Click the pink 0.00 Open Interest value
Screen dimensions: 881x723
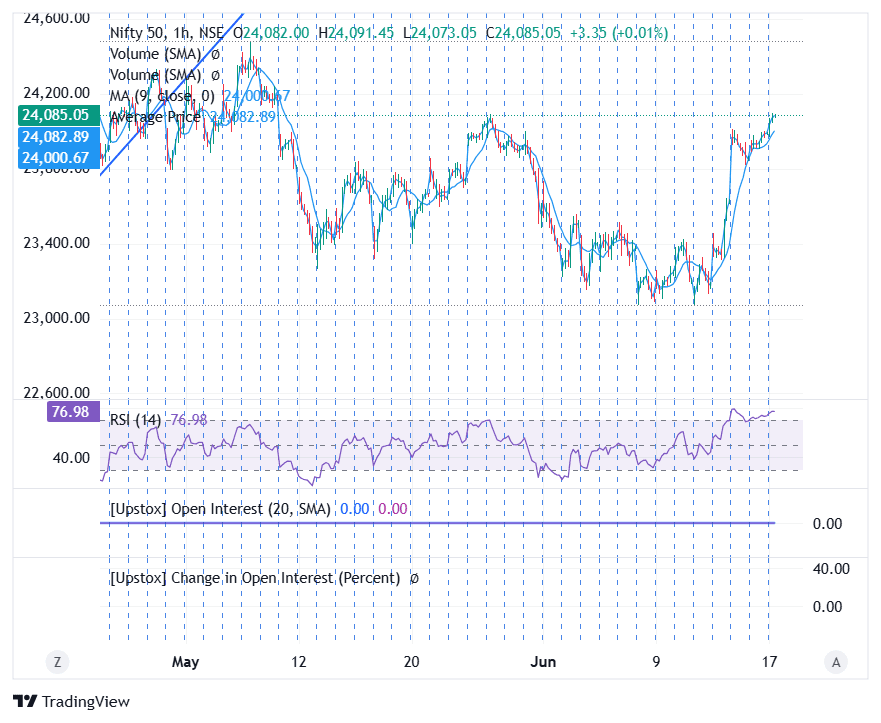[x=393, y=509]
